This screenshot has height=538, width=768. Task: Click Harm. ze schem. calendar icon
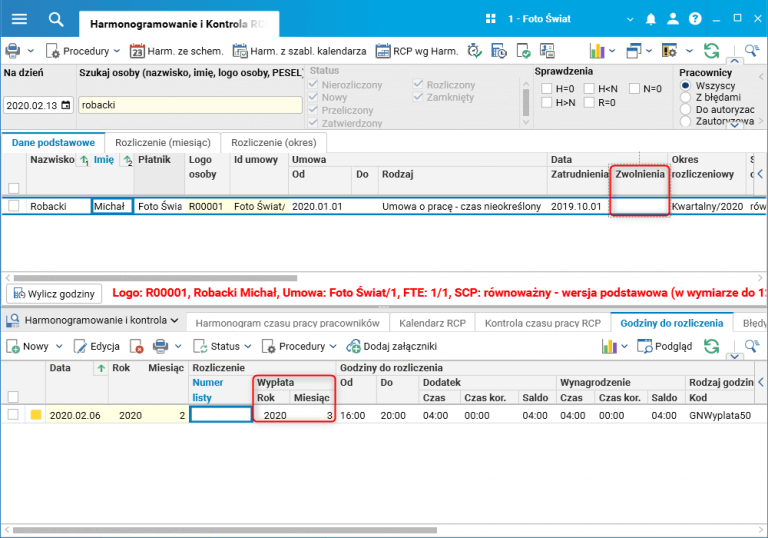click(137, 51)
